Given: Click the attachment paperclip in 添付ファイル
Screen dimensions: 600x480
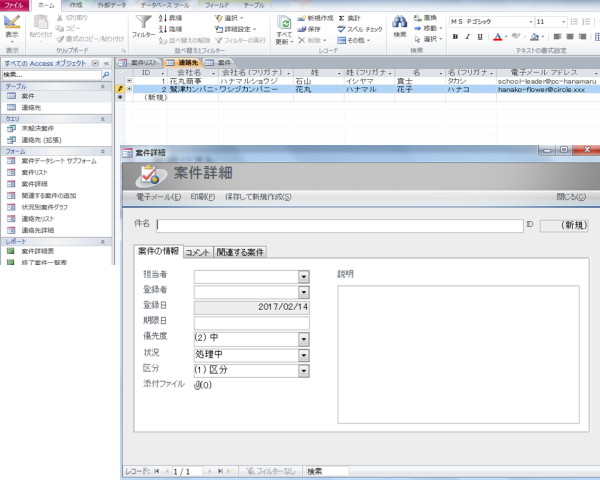Looking at the screenshot, I should [x=199, y=385].
